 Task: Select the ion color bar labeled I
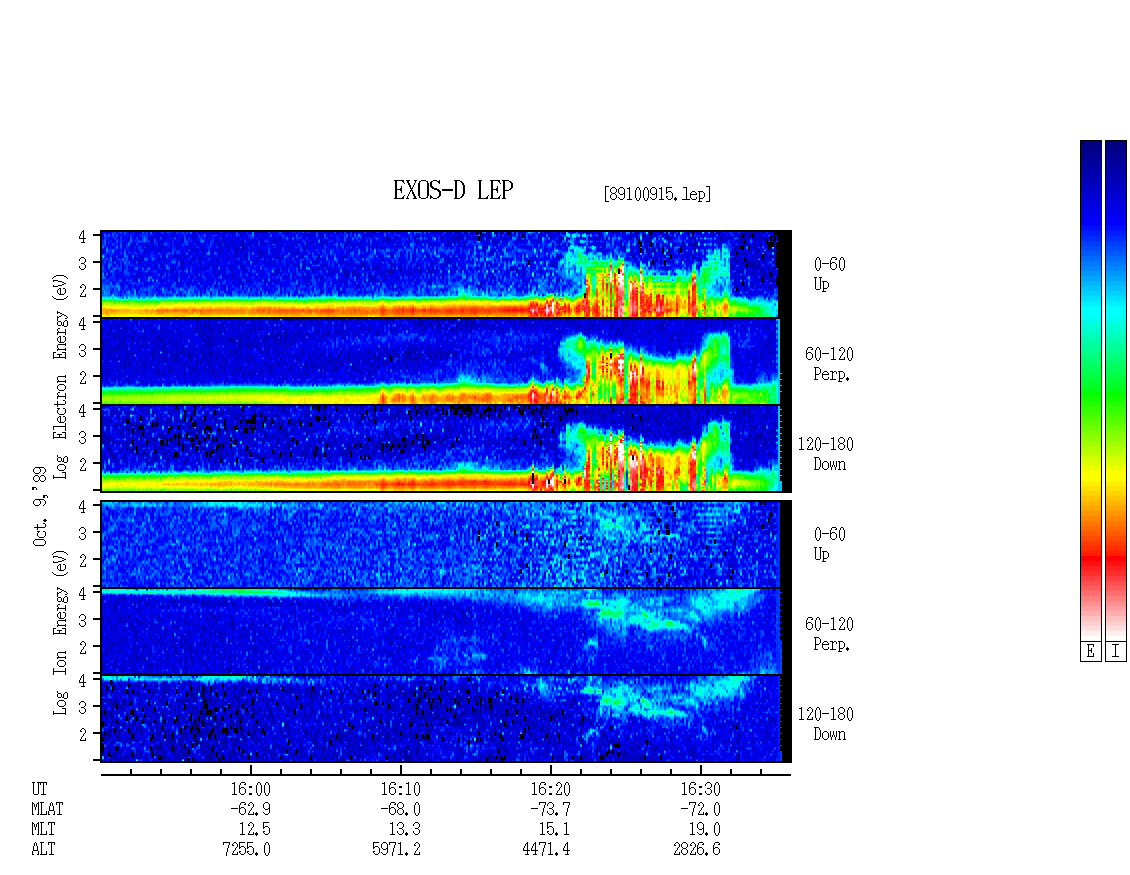(1116, 390)
